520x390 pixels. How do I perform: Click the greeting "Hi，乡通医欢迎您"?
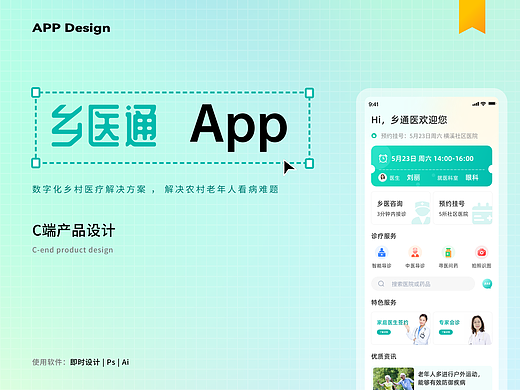409,120
